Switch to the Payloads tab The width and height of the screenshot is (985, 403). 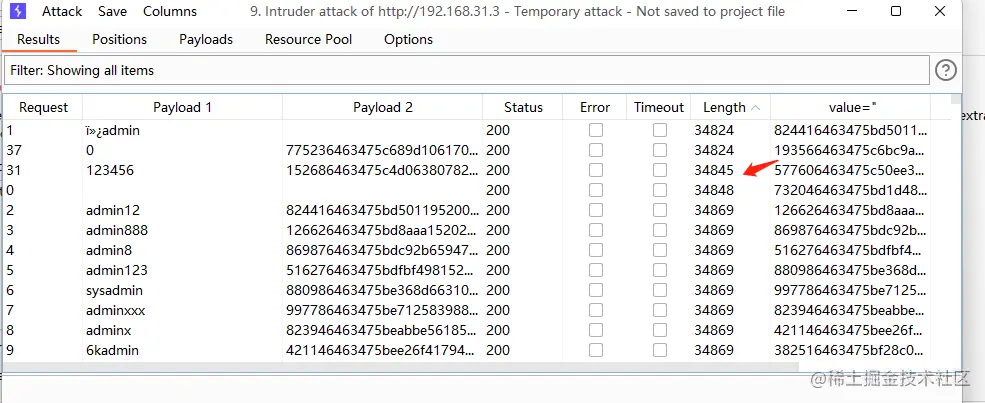(206, 40)
